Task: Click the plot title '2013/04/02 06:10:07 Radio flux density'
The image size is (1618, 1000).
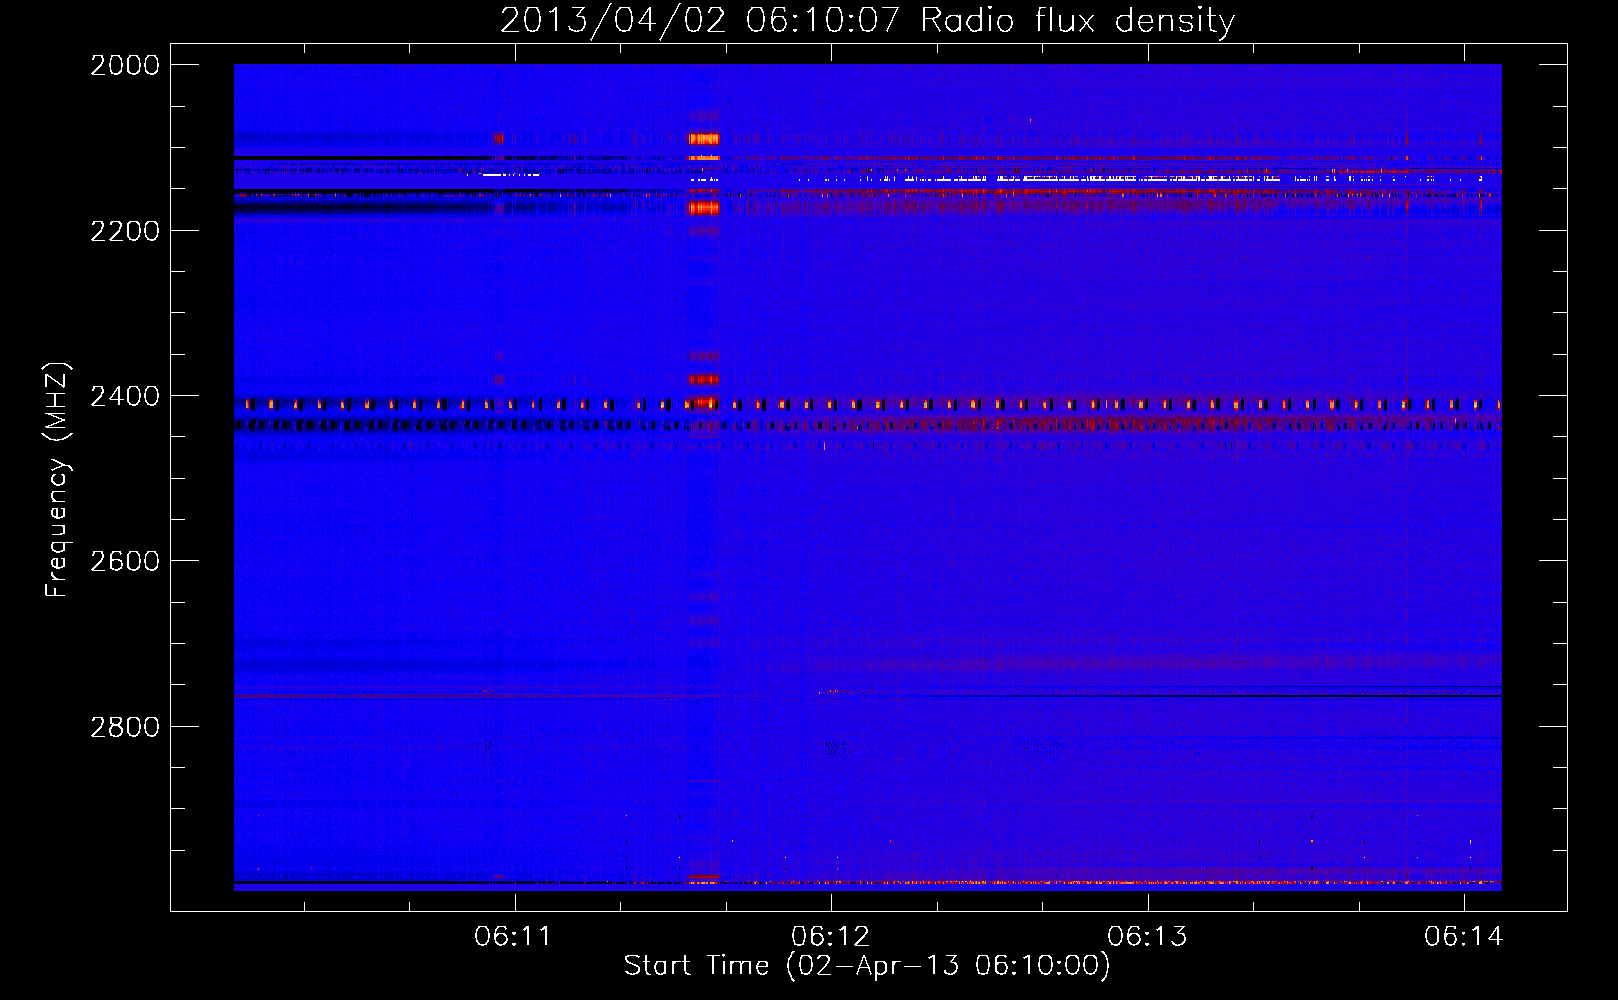Action: 867,21
